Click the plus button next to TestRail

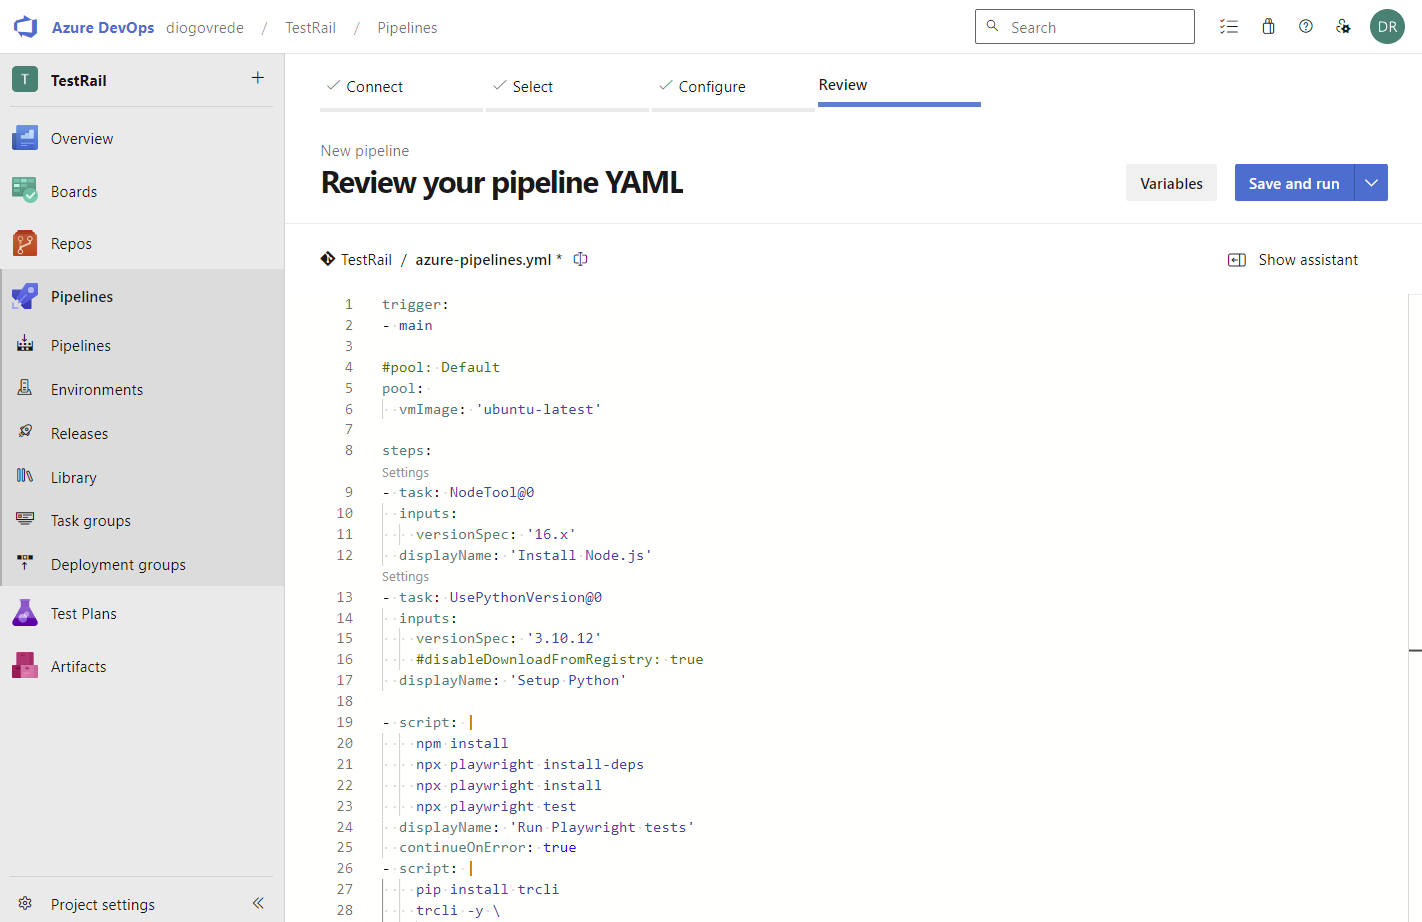coord(258,78)
